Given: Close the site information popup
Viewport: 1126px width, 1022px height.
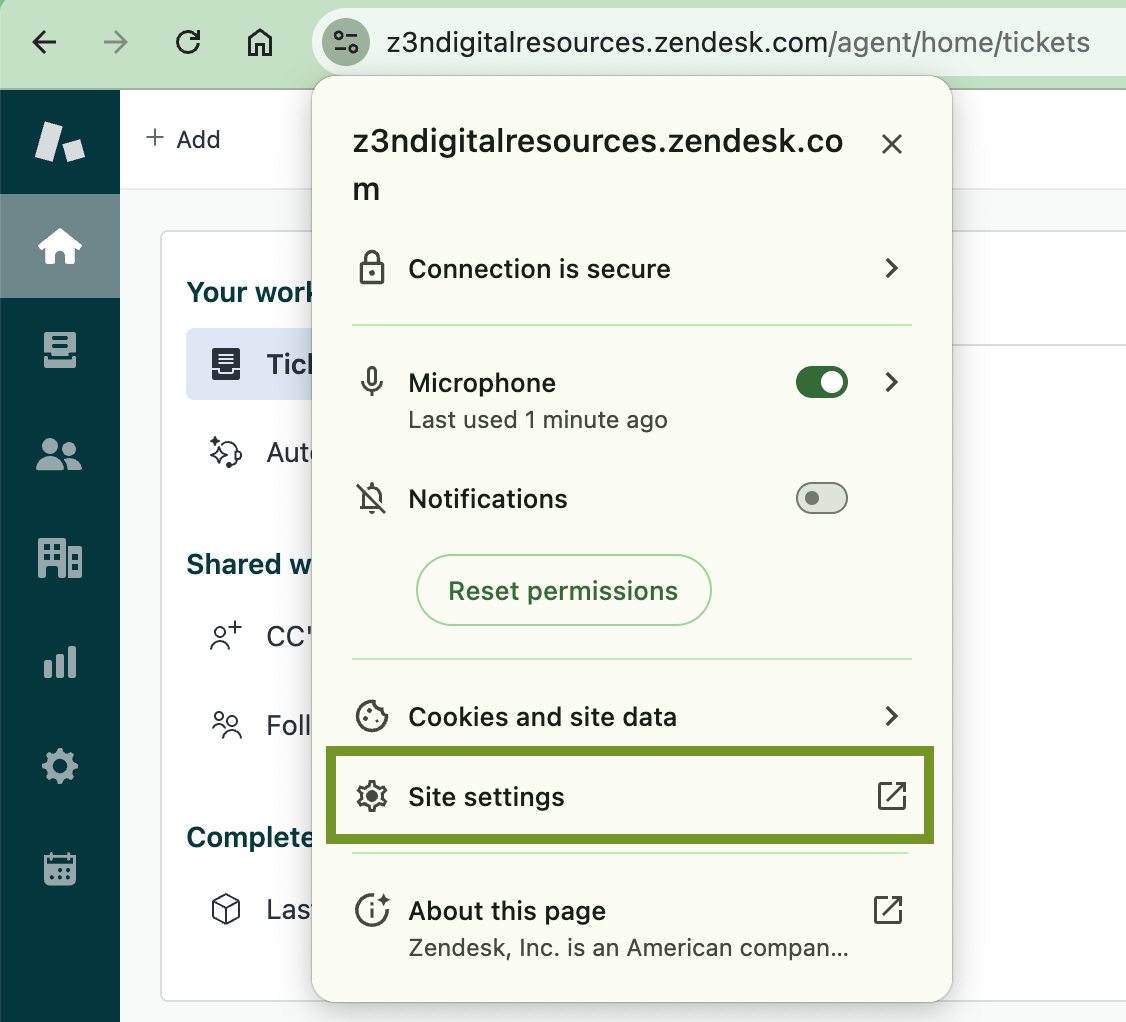Looking at the screenshot, I should pos(891,144).
